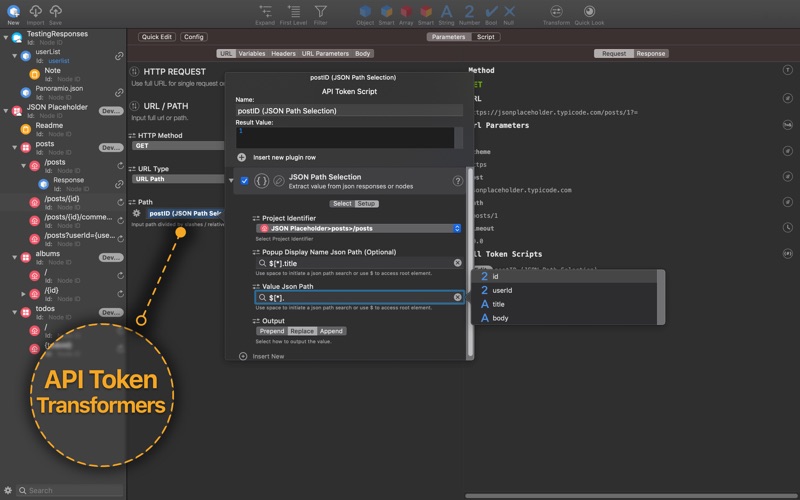Image resolution: width=800 pixels, height=500 pixels.
Task: Collapse the albums group node
Action: click(15, 258)
